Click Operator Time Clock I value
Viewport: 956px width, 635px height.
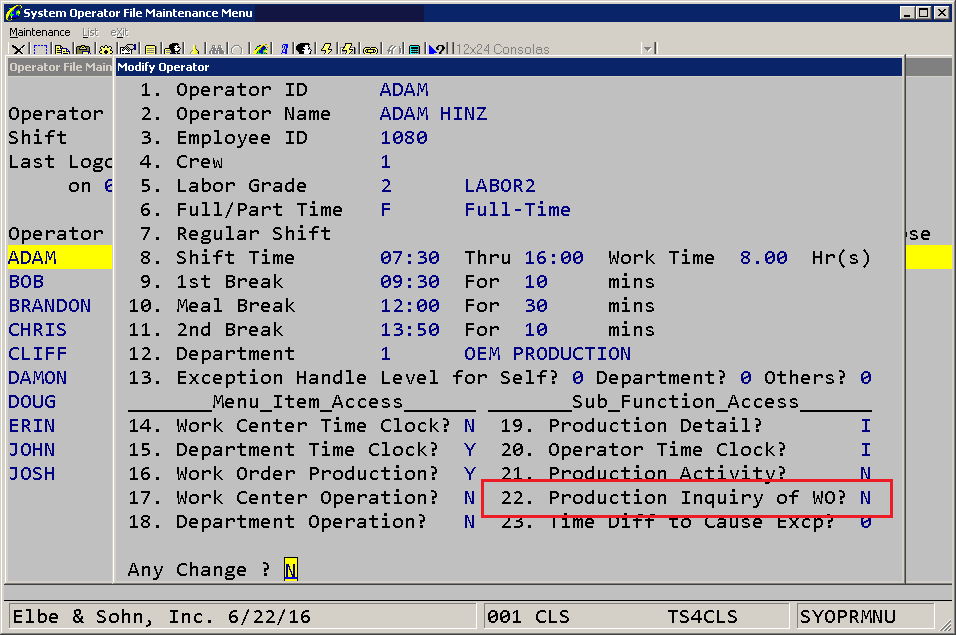point(866,450)
